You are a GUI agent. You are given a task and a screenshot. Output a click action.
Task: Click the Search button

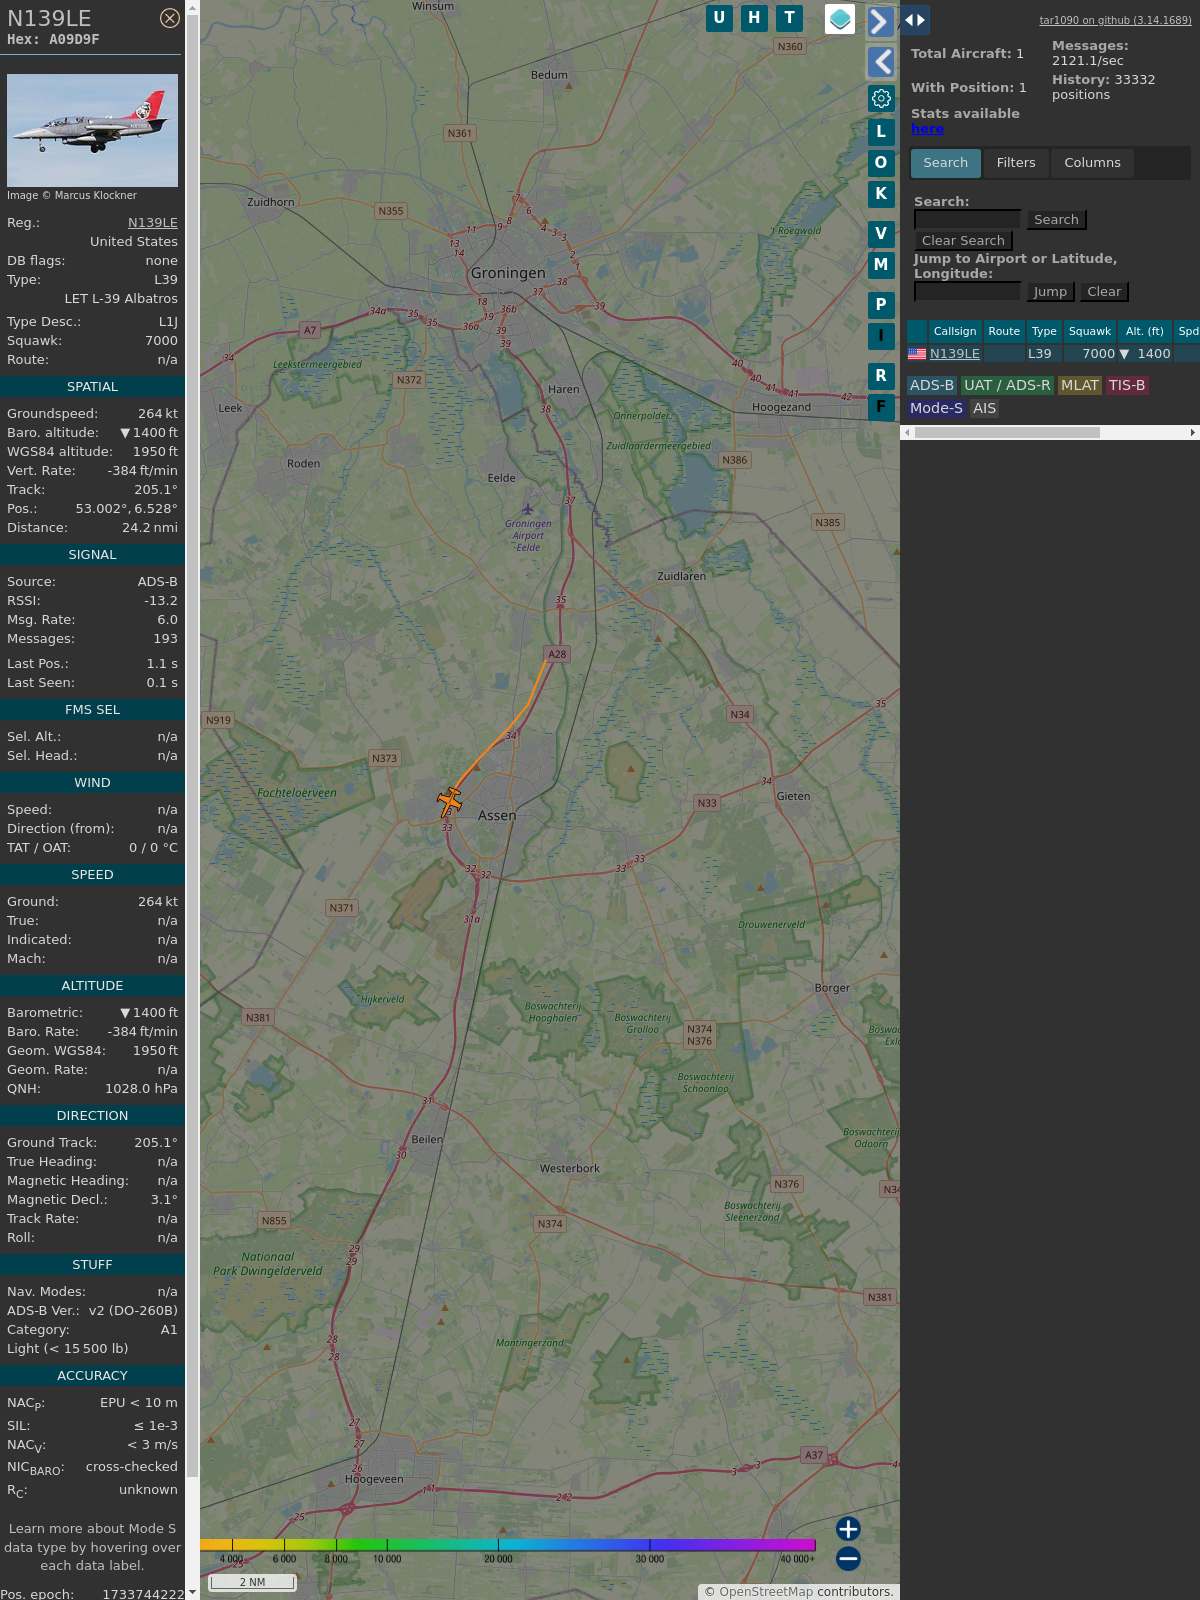coord(1056,220)
